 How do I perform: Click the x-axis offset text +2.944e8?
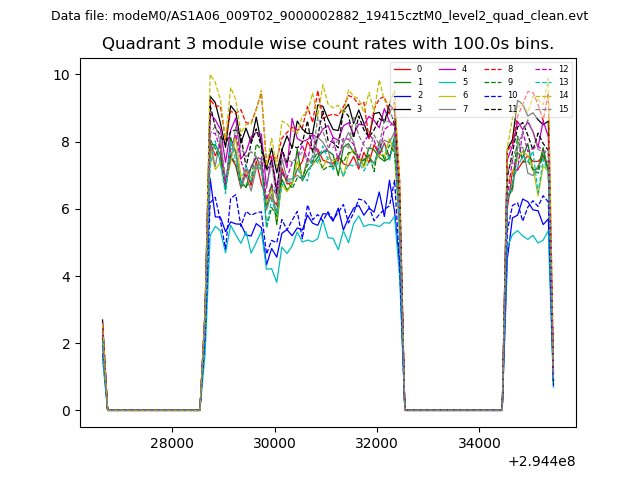pos(542,461)
